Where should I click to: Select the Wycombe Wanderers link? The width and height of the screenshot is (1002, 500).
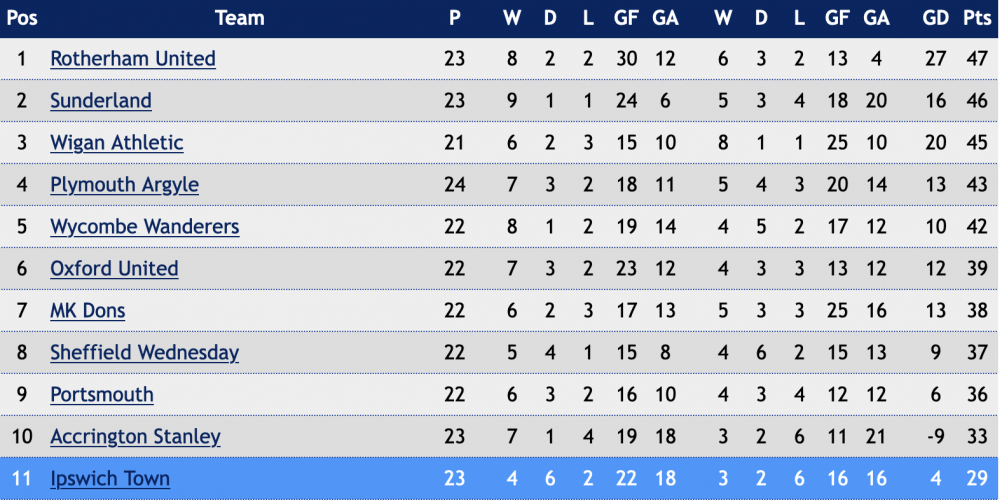[x=145, y=227]
